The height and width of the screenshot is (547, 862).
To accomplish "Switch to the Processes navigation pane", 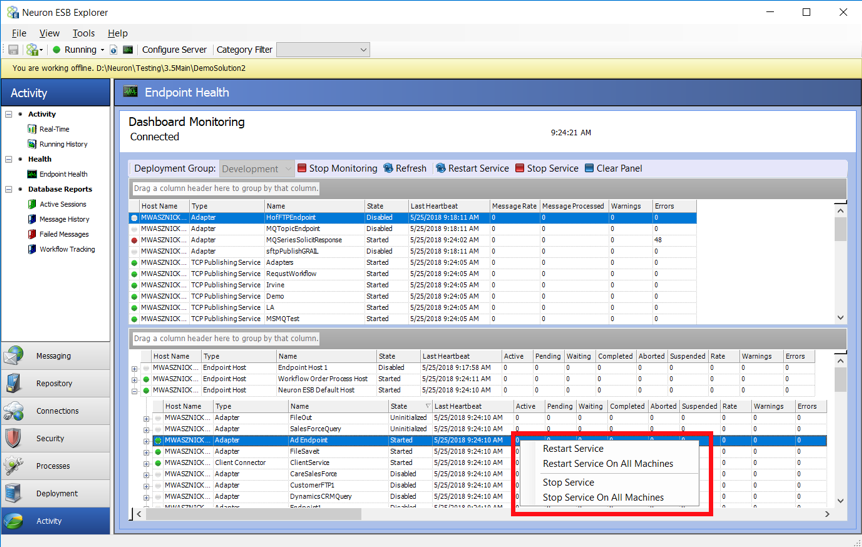I will (x=56, y=466).
